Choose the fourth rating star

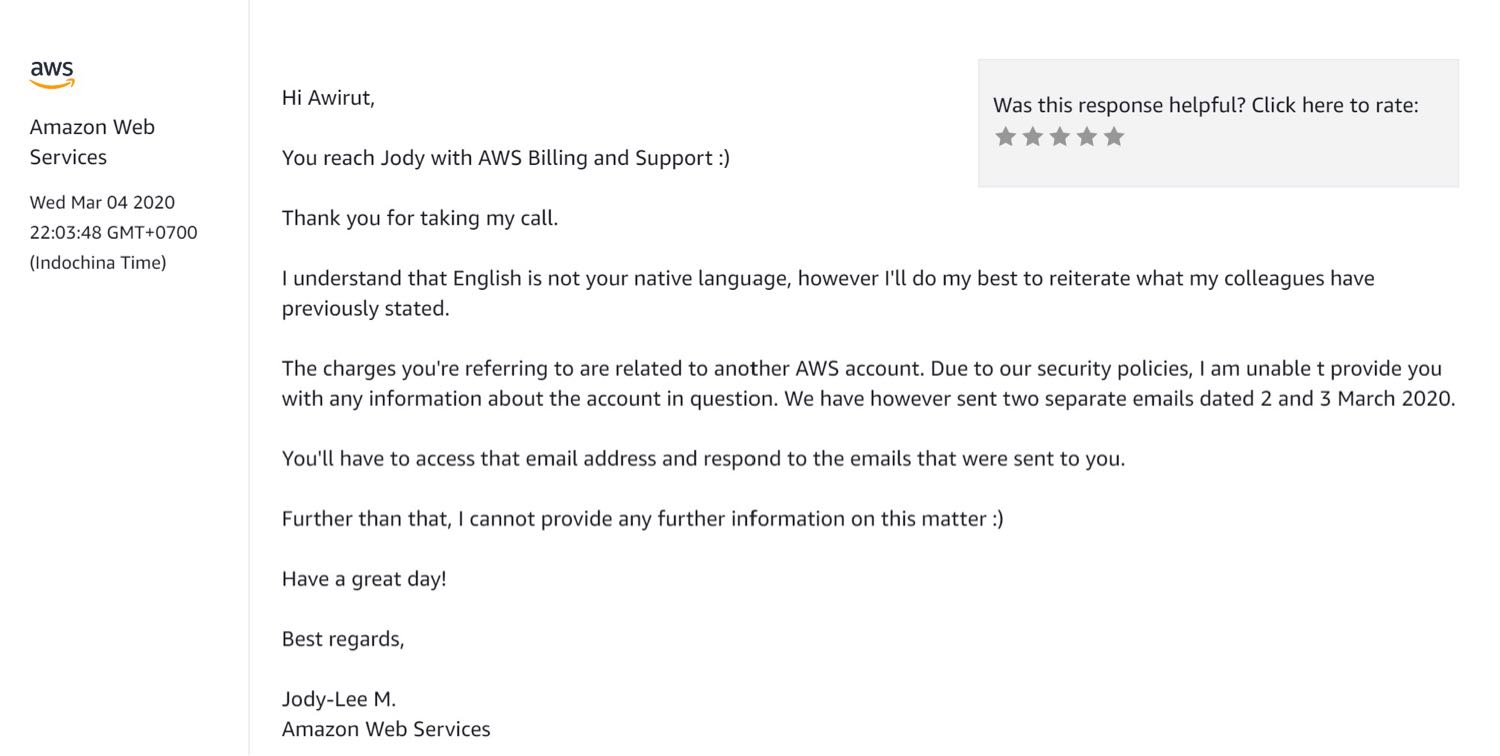coord(1087,137)
